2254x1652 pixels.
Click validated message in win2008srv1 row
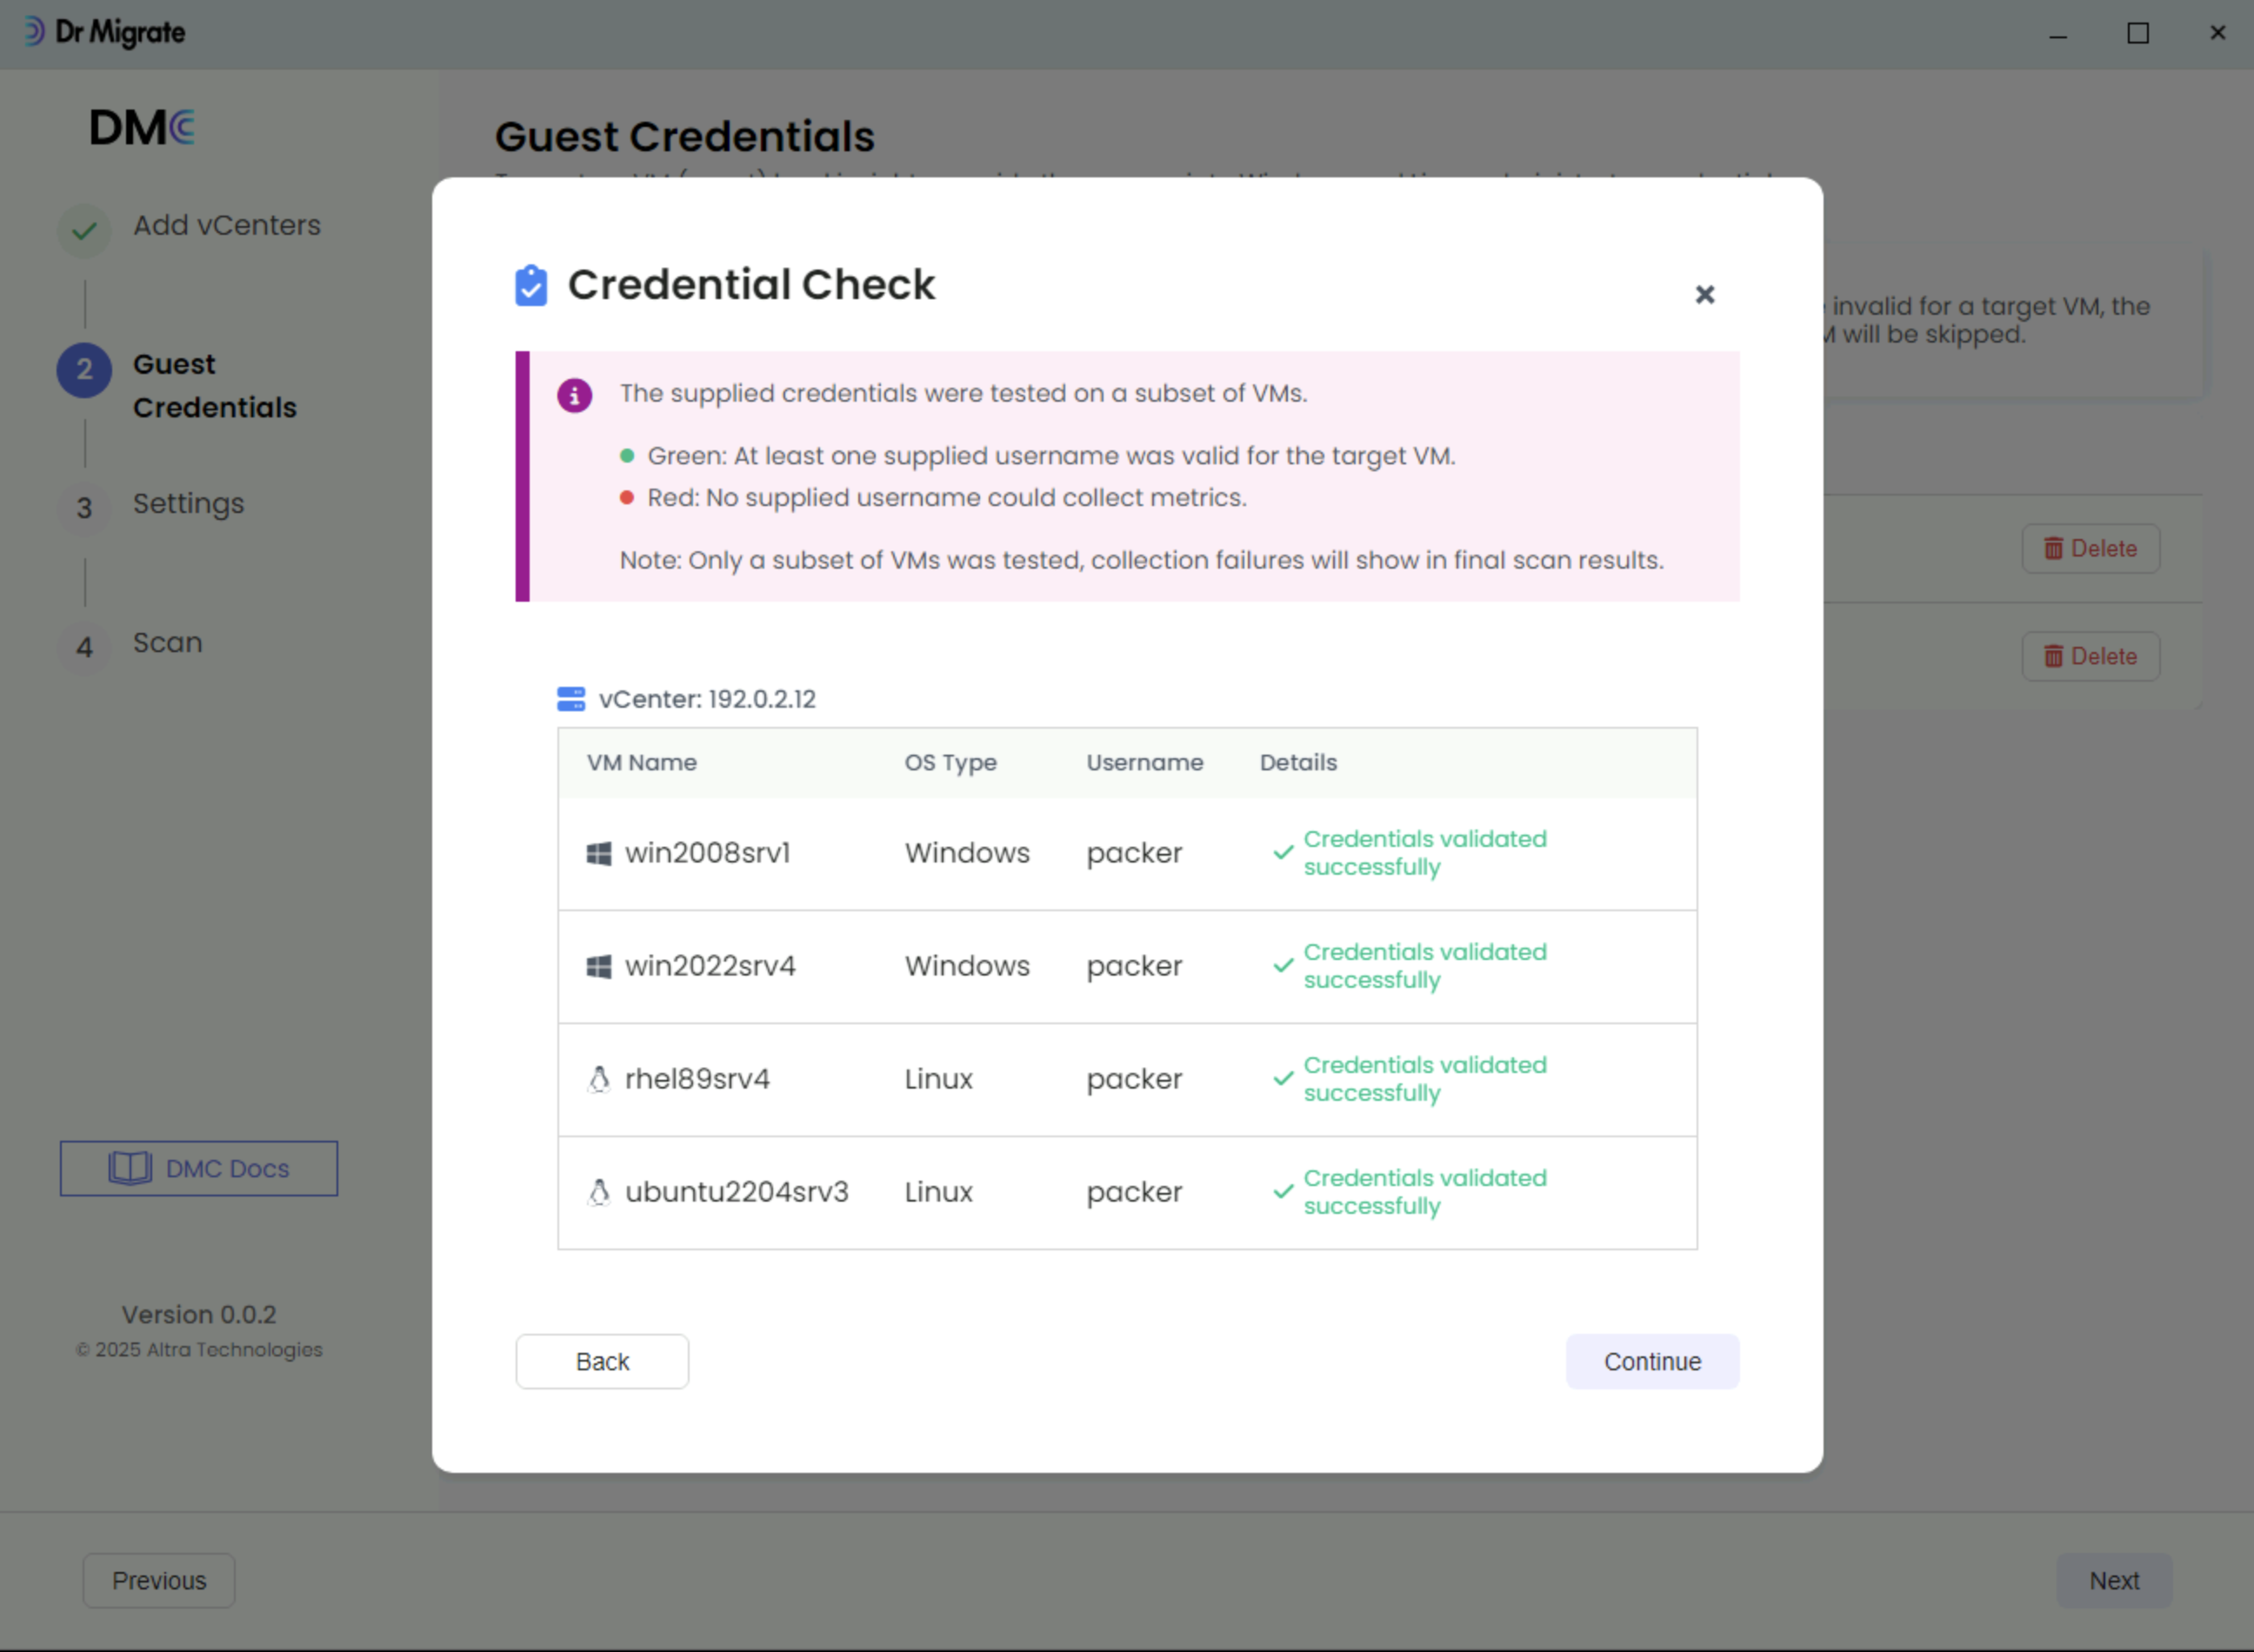[1425, 853]
